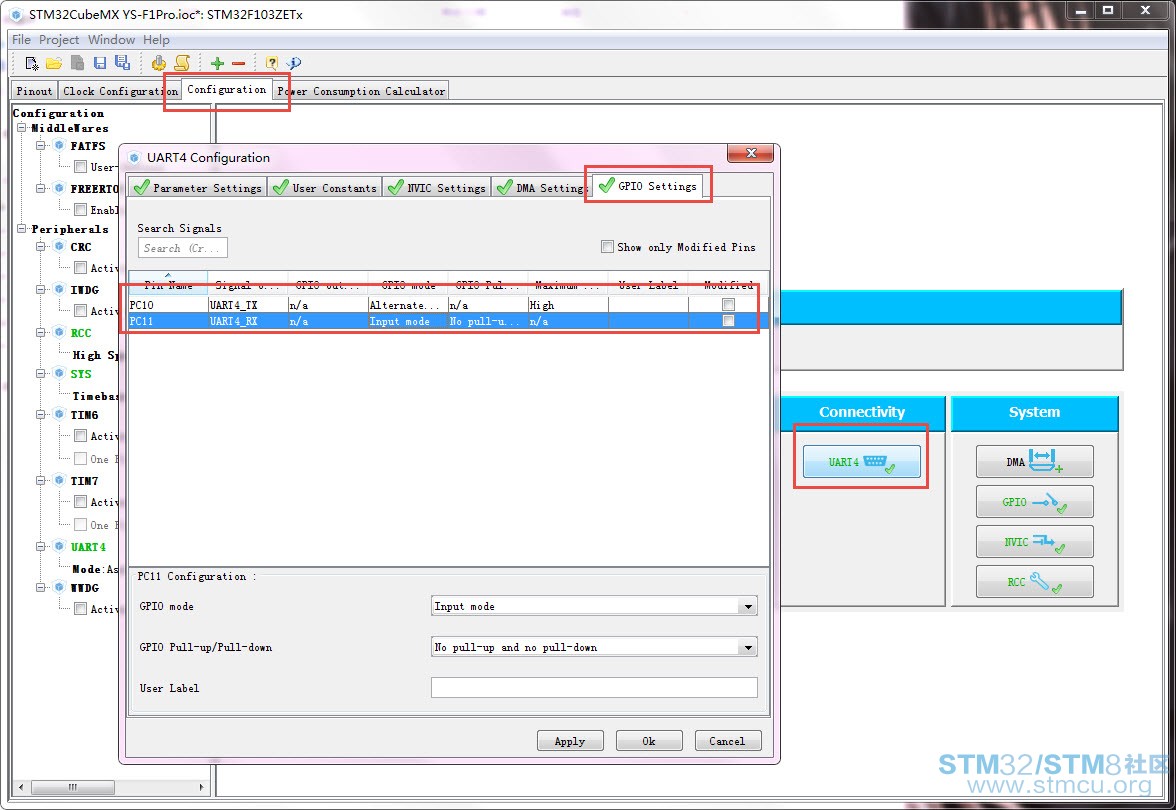This screenshot has height=810, width=1176.
Task: Click the green plus toolbar icon
Action: click(217, 63)
